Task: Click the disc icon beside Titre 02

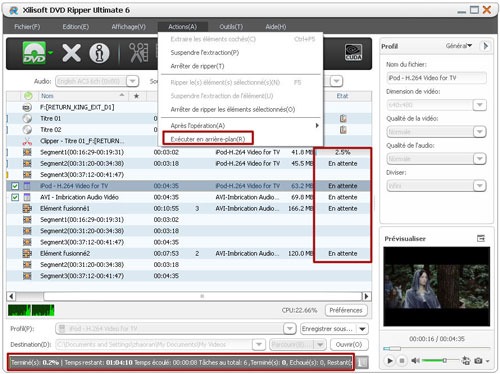Action: [x=27, y=130]
